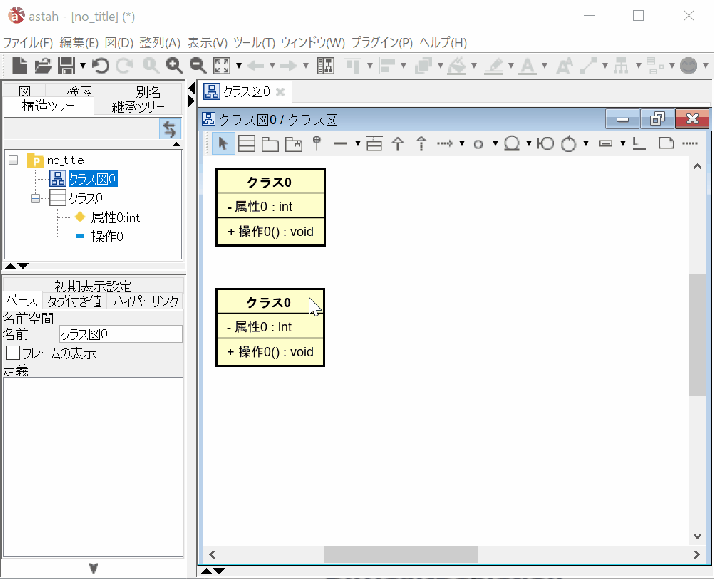The width and height of the screenshot is (714, 579).
Task: Select the arrow selection tool
Action: pyautogui.click(x=223, y=144)
